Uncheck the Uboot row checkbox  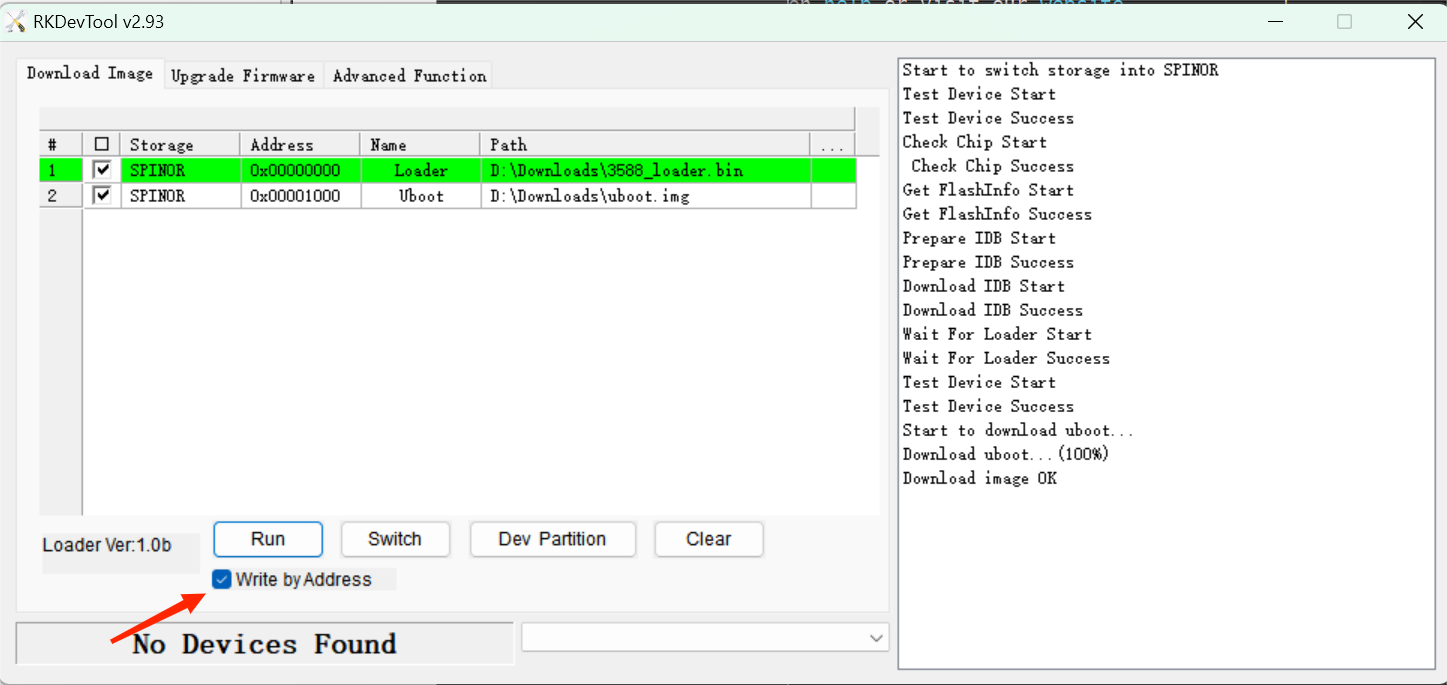pos(101,195)
